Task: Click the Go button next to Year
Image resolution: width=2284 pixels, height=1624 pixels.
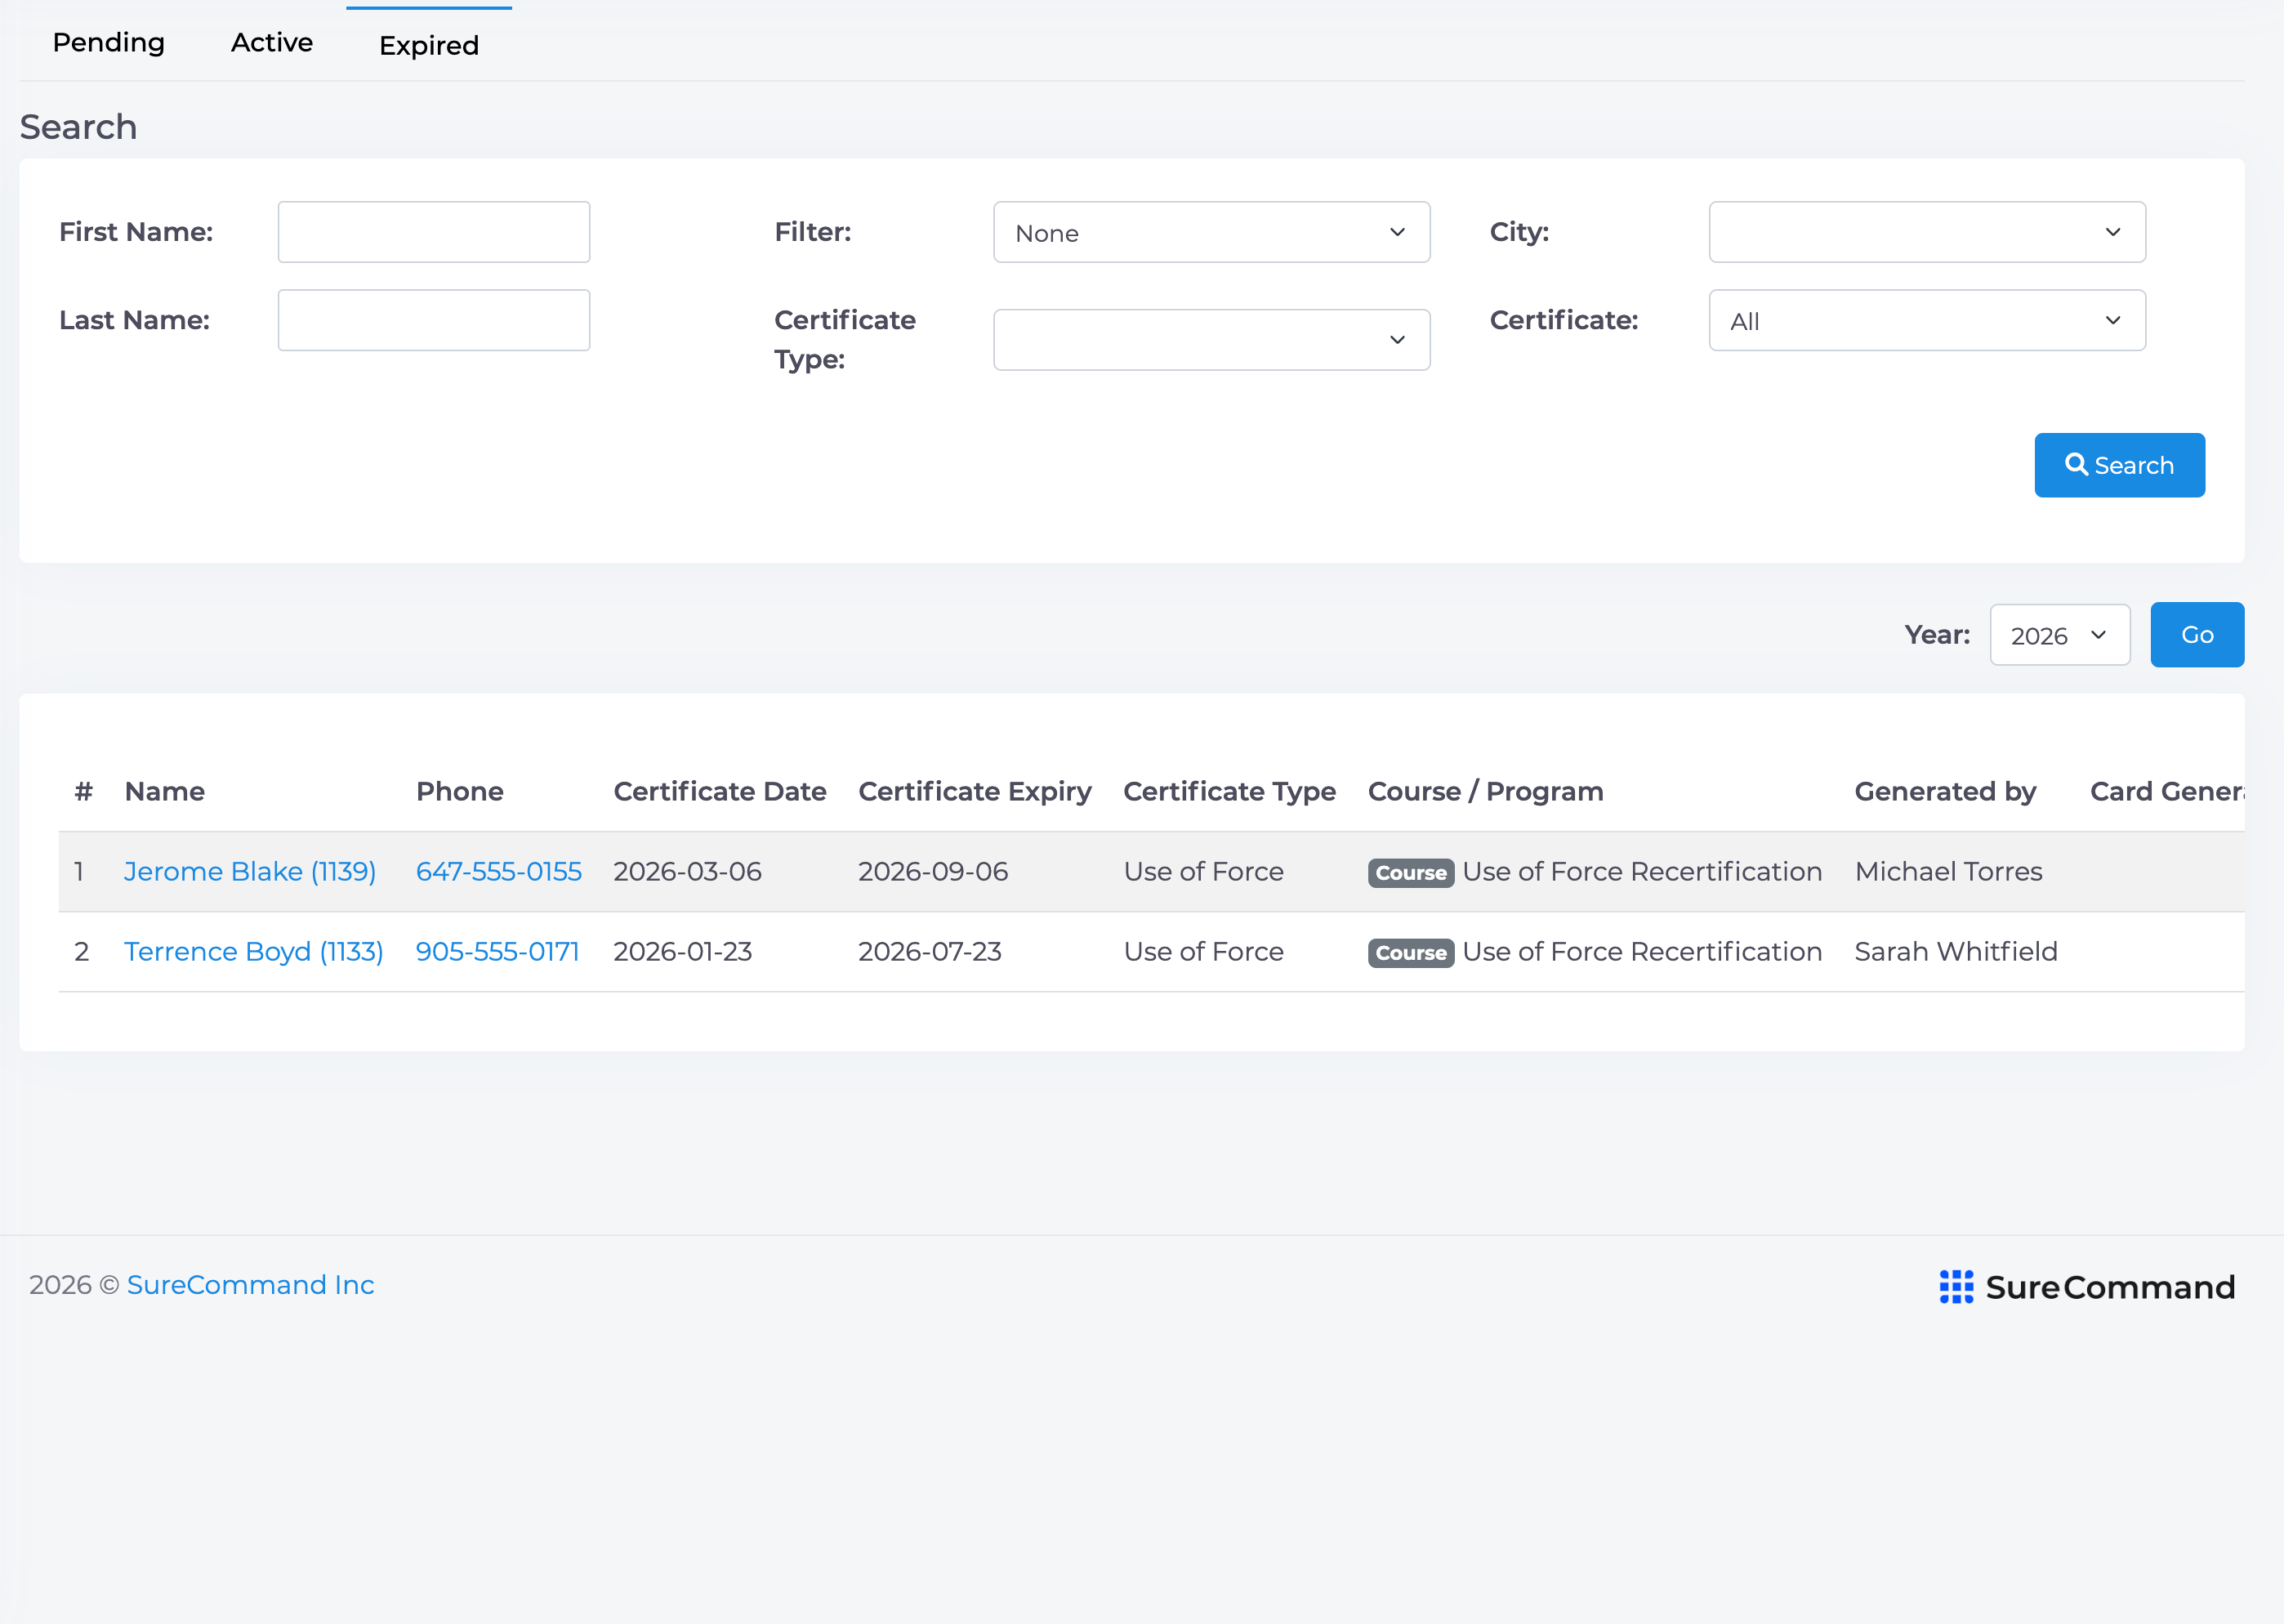Action: click(2197, 635)
